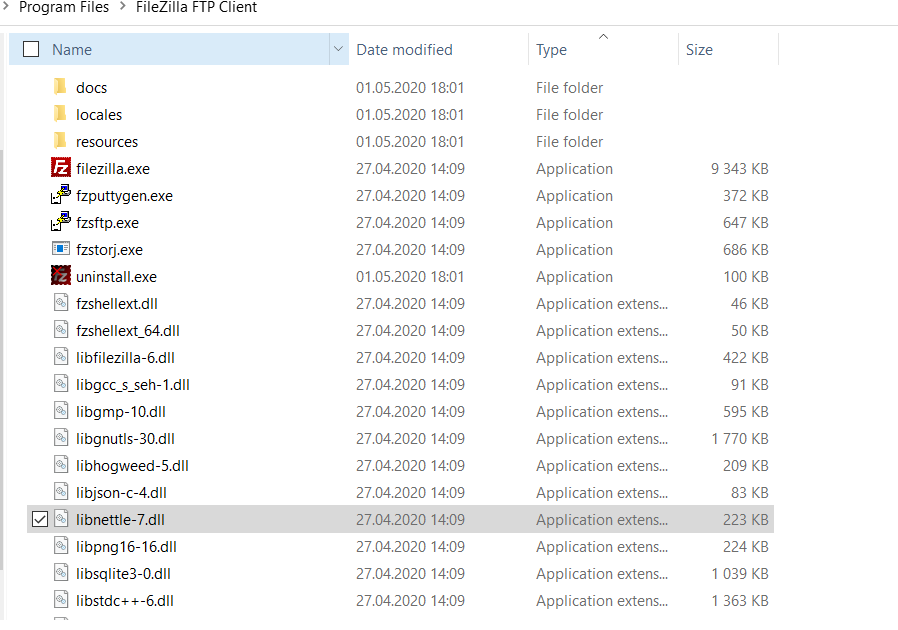This screenshot has height=630, width=898.
Task: Click the fzputtygen.exe icon
Action: pos(61,195)
